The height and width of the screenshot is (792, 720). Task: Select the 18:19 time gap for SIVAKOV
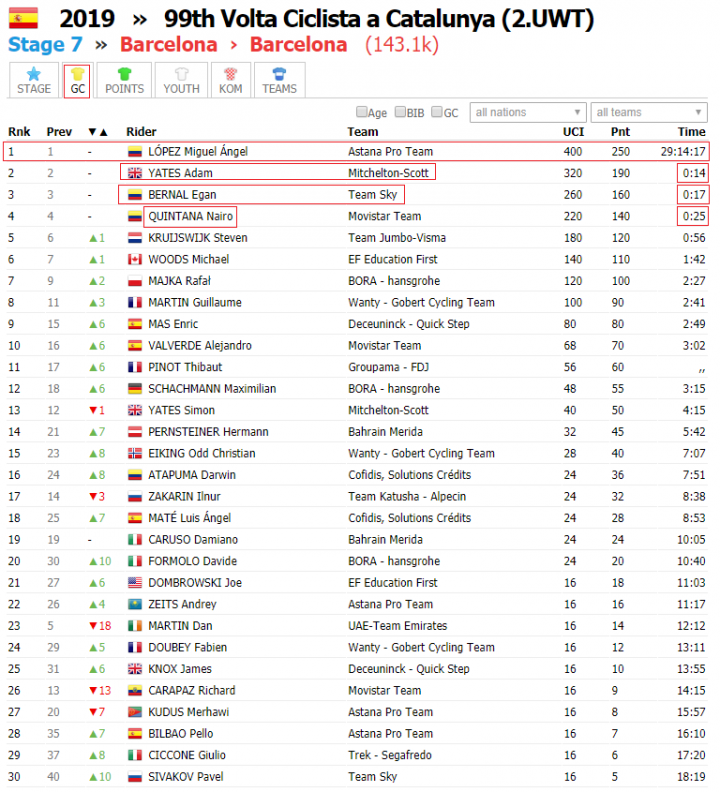691,777
